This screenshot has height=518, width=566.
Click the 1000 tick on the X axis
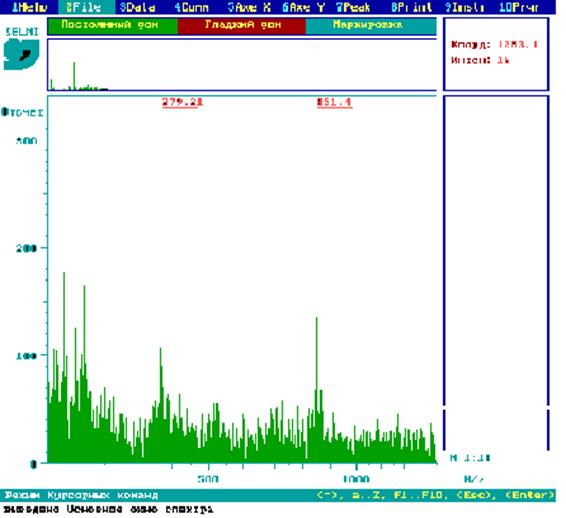point(356,479)
